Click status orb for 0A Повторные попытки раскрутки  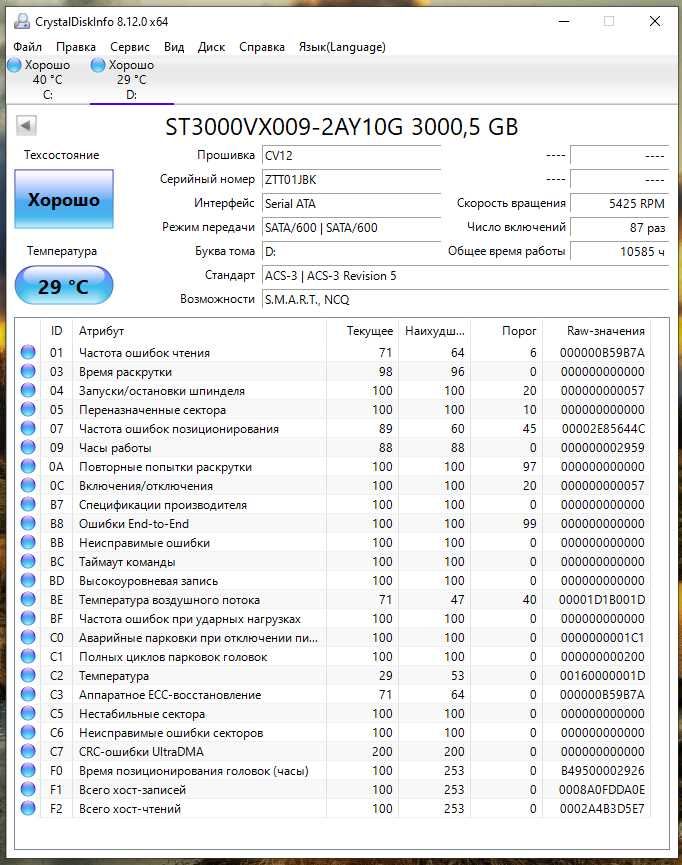coord(28,466)
